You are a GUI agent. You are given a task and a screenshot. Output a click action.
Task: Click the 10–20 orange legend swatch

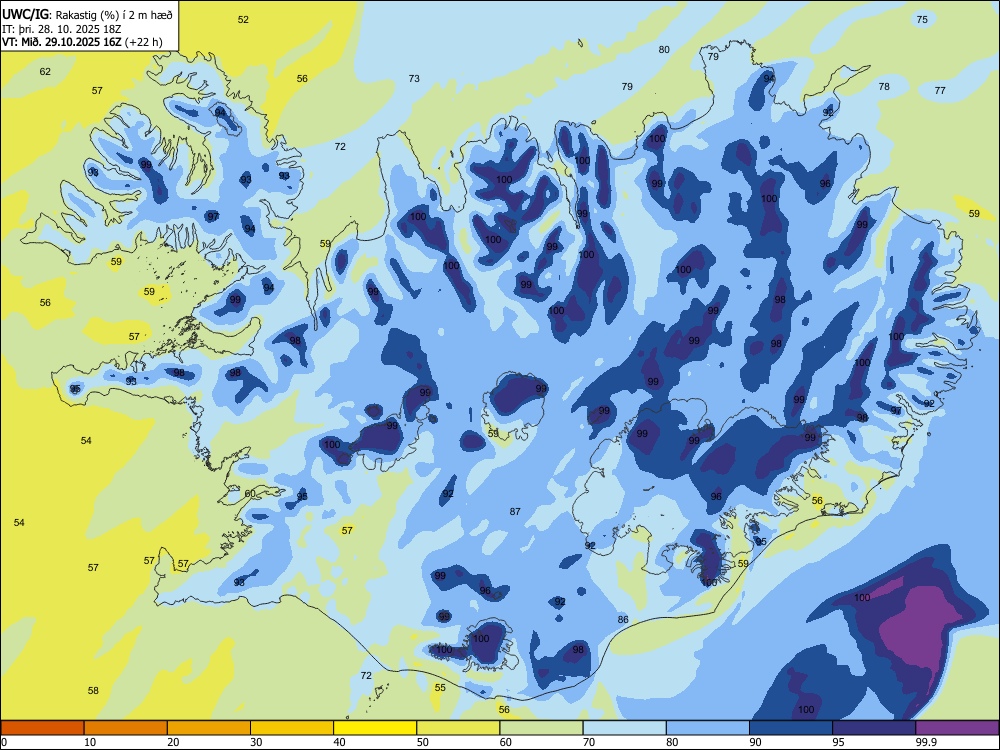click(126, 728)
